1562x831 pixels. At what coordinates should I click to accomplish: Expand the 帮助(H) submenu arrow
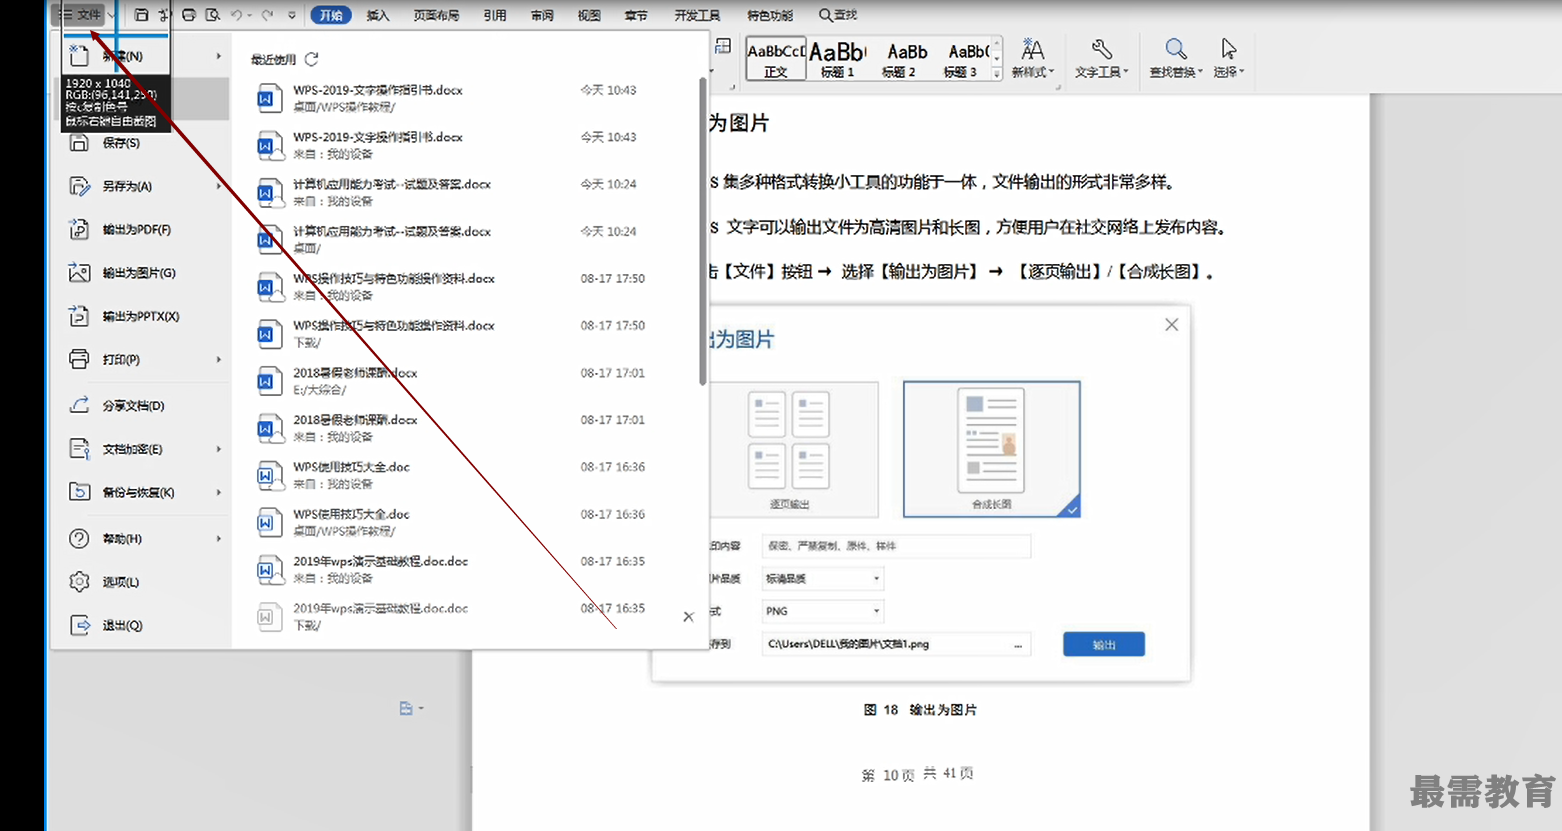coord(218,539)
